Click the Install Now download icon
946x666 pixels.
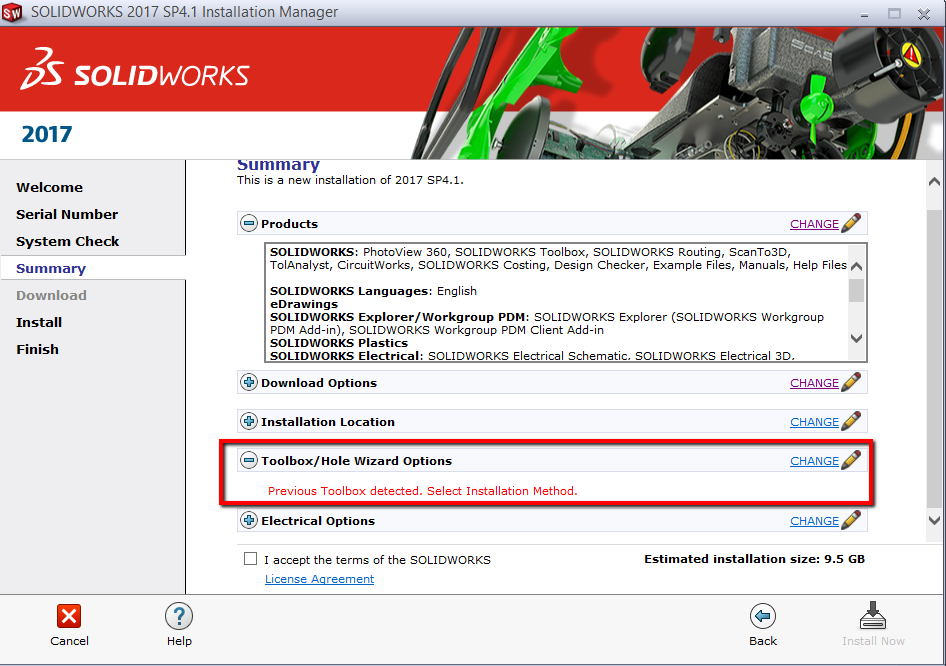click(x=873, y=615)
